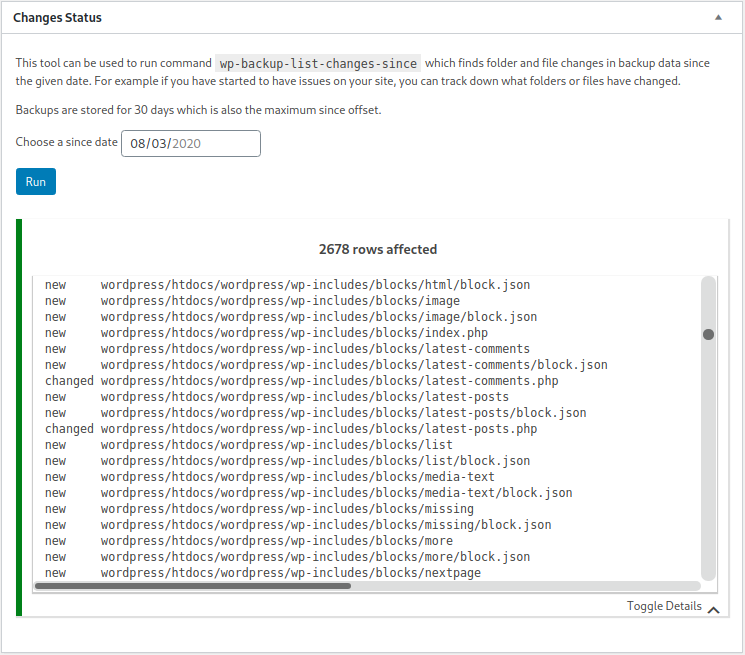This screenshot has width=745, height=655.
Task: Select the latest-posts/block.json row
Action: [315, 413]
